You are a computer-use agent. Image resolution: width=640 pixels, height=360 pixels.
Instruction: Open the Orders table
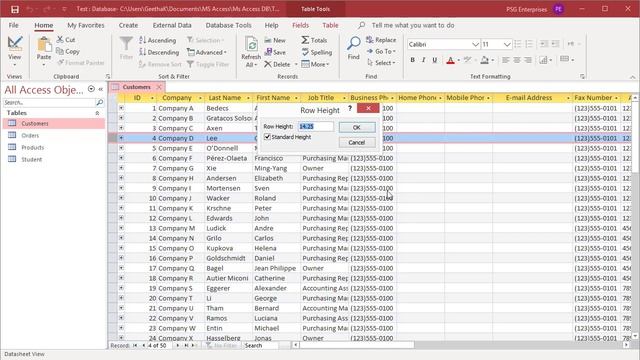coord(30,136)
